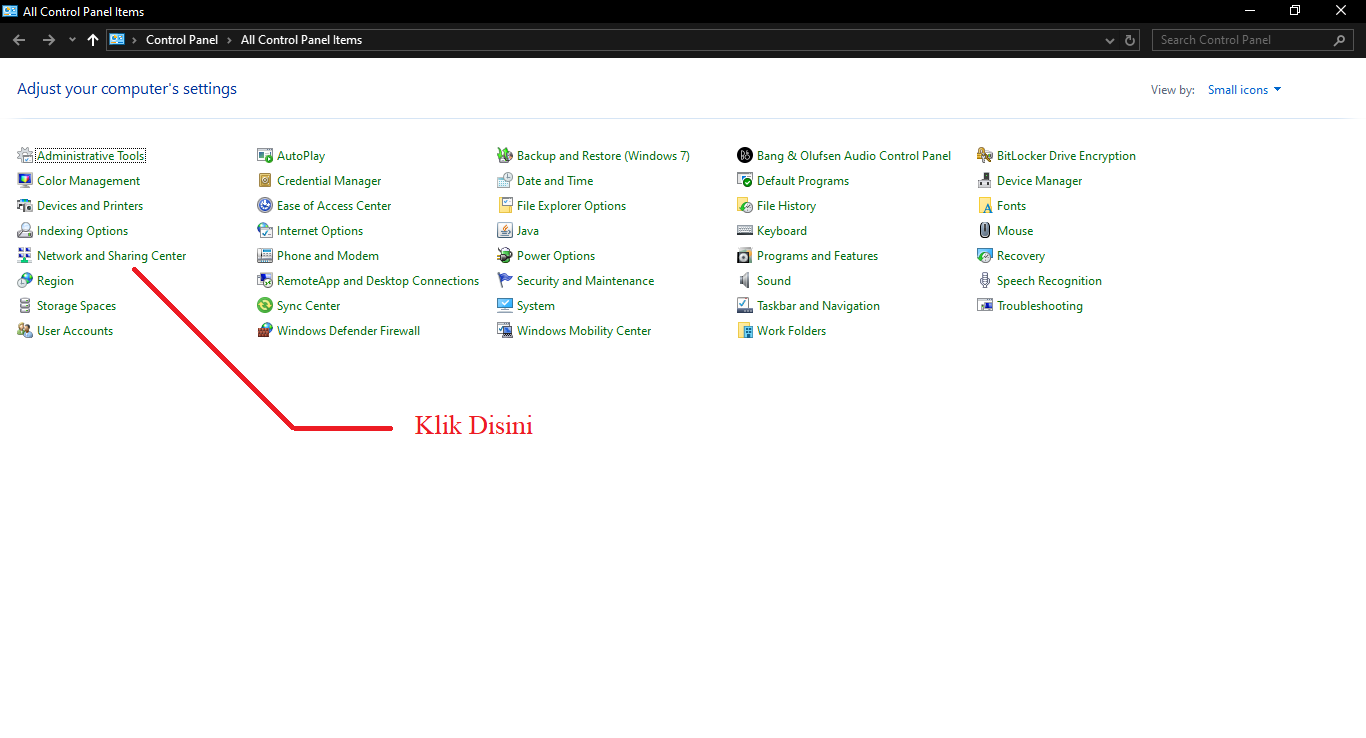Screen dimensions: 1366x738
Task: Open the Recovery link
Action: 1021,256
